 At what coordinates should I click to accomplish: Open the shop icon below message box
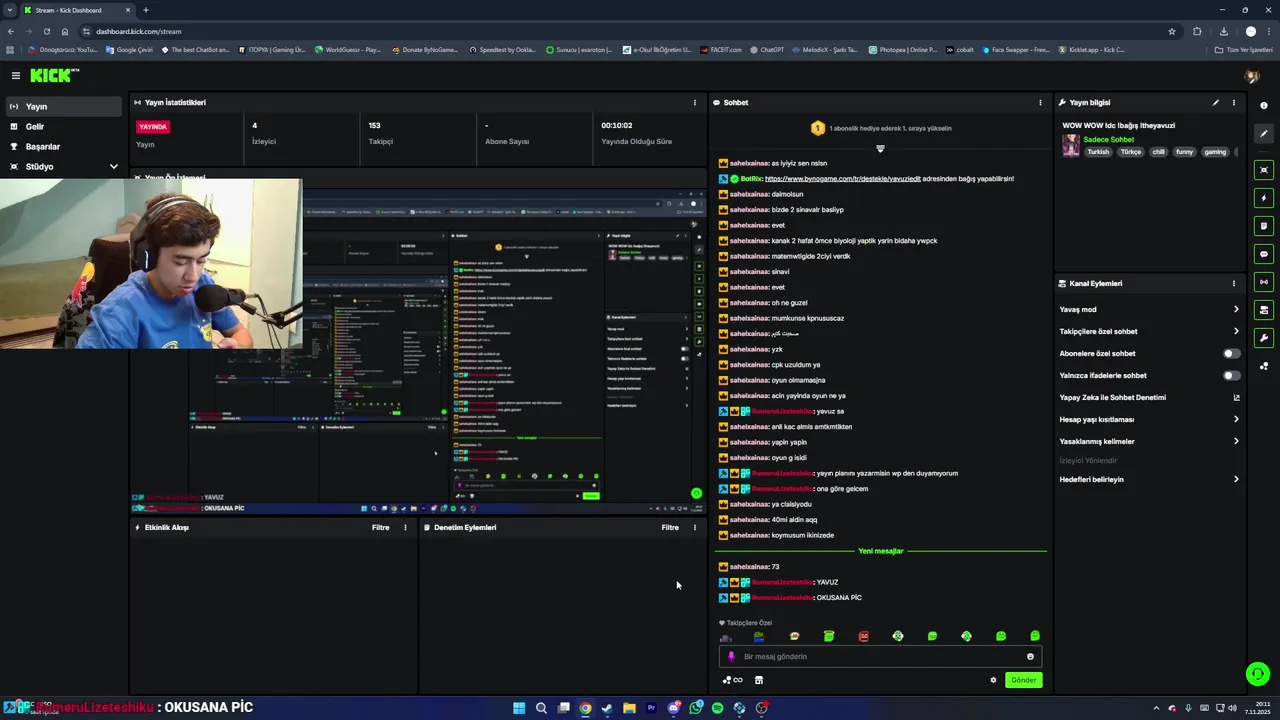[x=759, y=680]
